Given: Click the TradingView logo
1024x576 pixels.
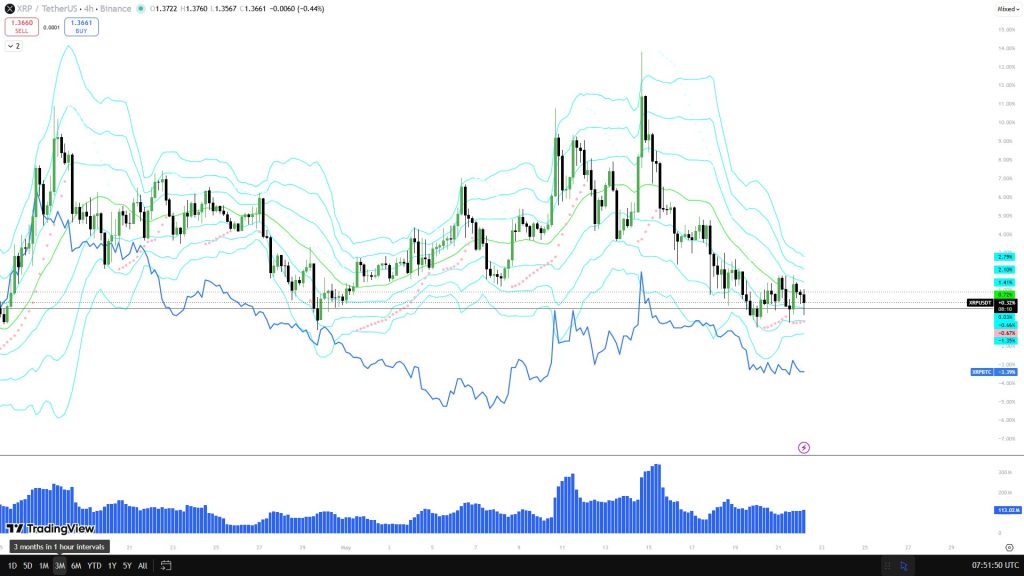Looking at the screenshot, I should coord(50,528).
